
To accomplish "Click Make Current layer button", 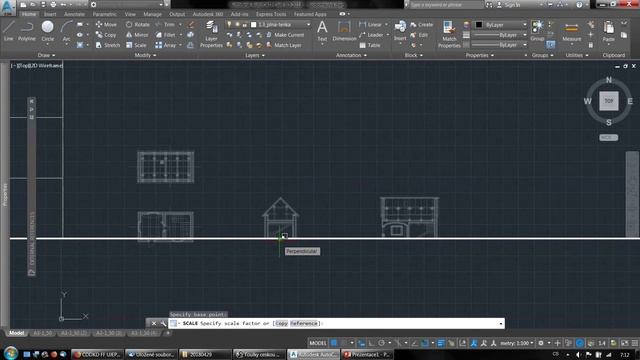I will click(285, 35).
